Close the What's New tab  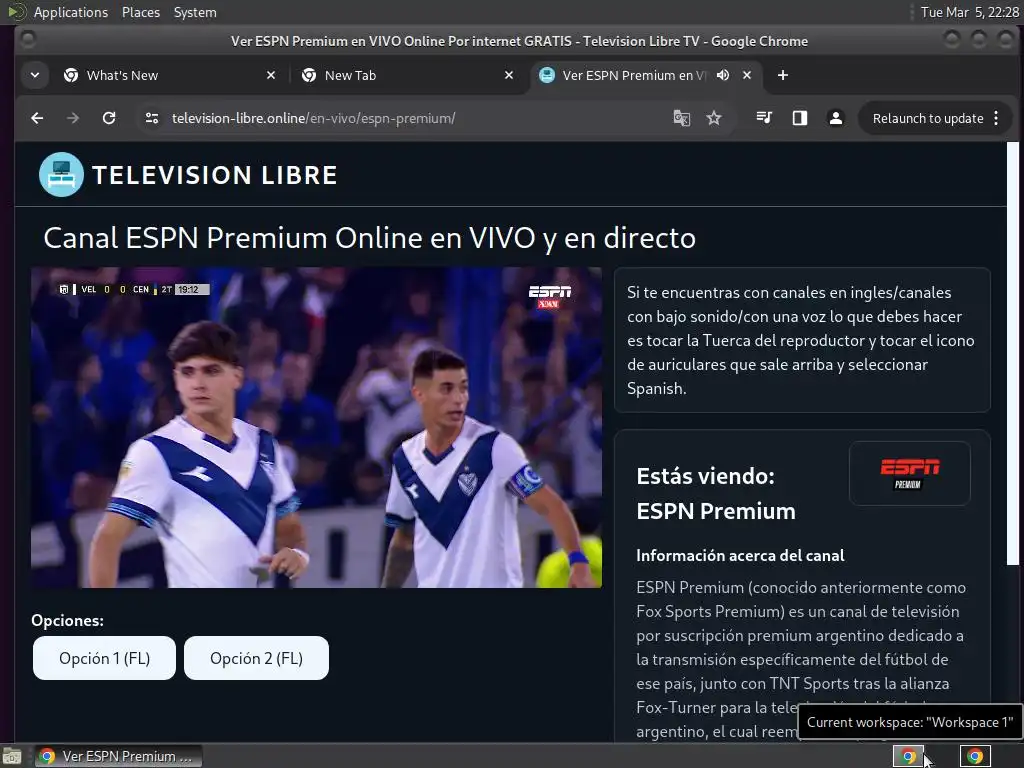(x=271, y=75)
